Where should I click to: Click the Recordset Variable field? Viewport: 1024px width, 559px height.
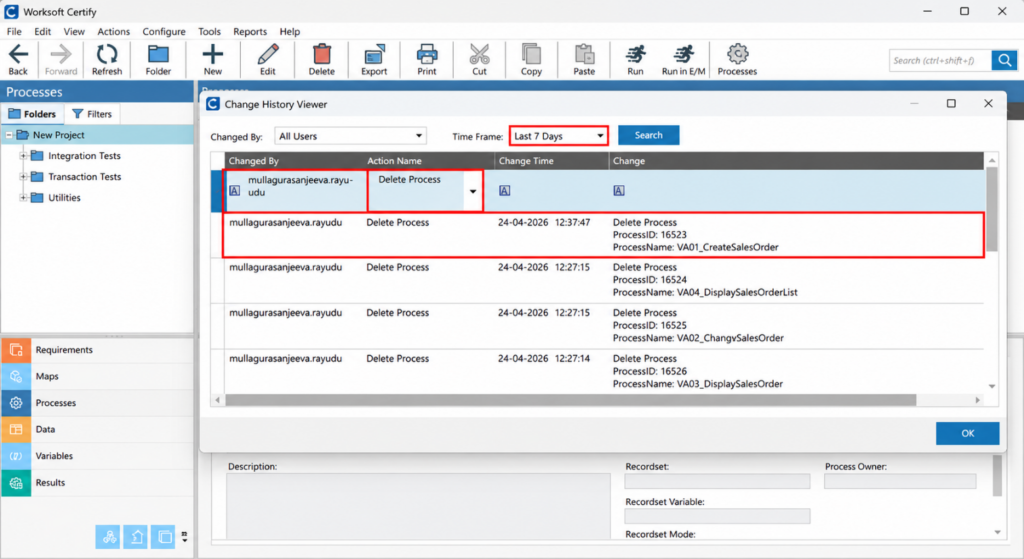tap(717, 516)
